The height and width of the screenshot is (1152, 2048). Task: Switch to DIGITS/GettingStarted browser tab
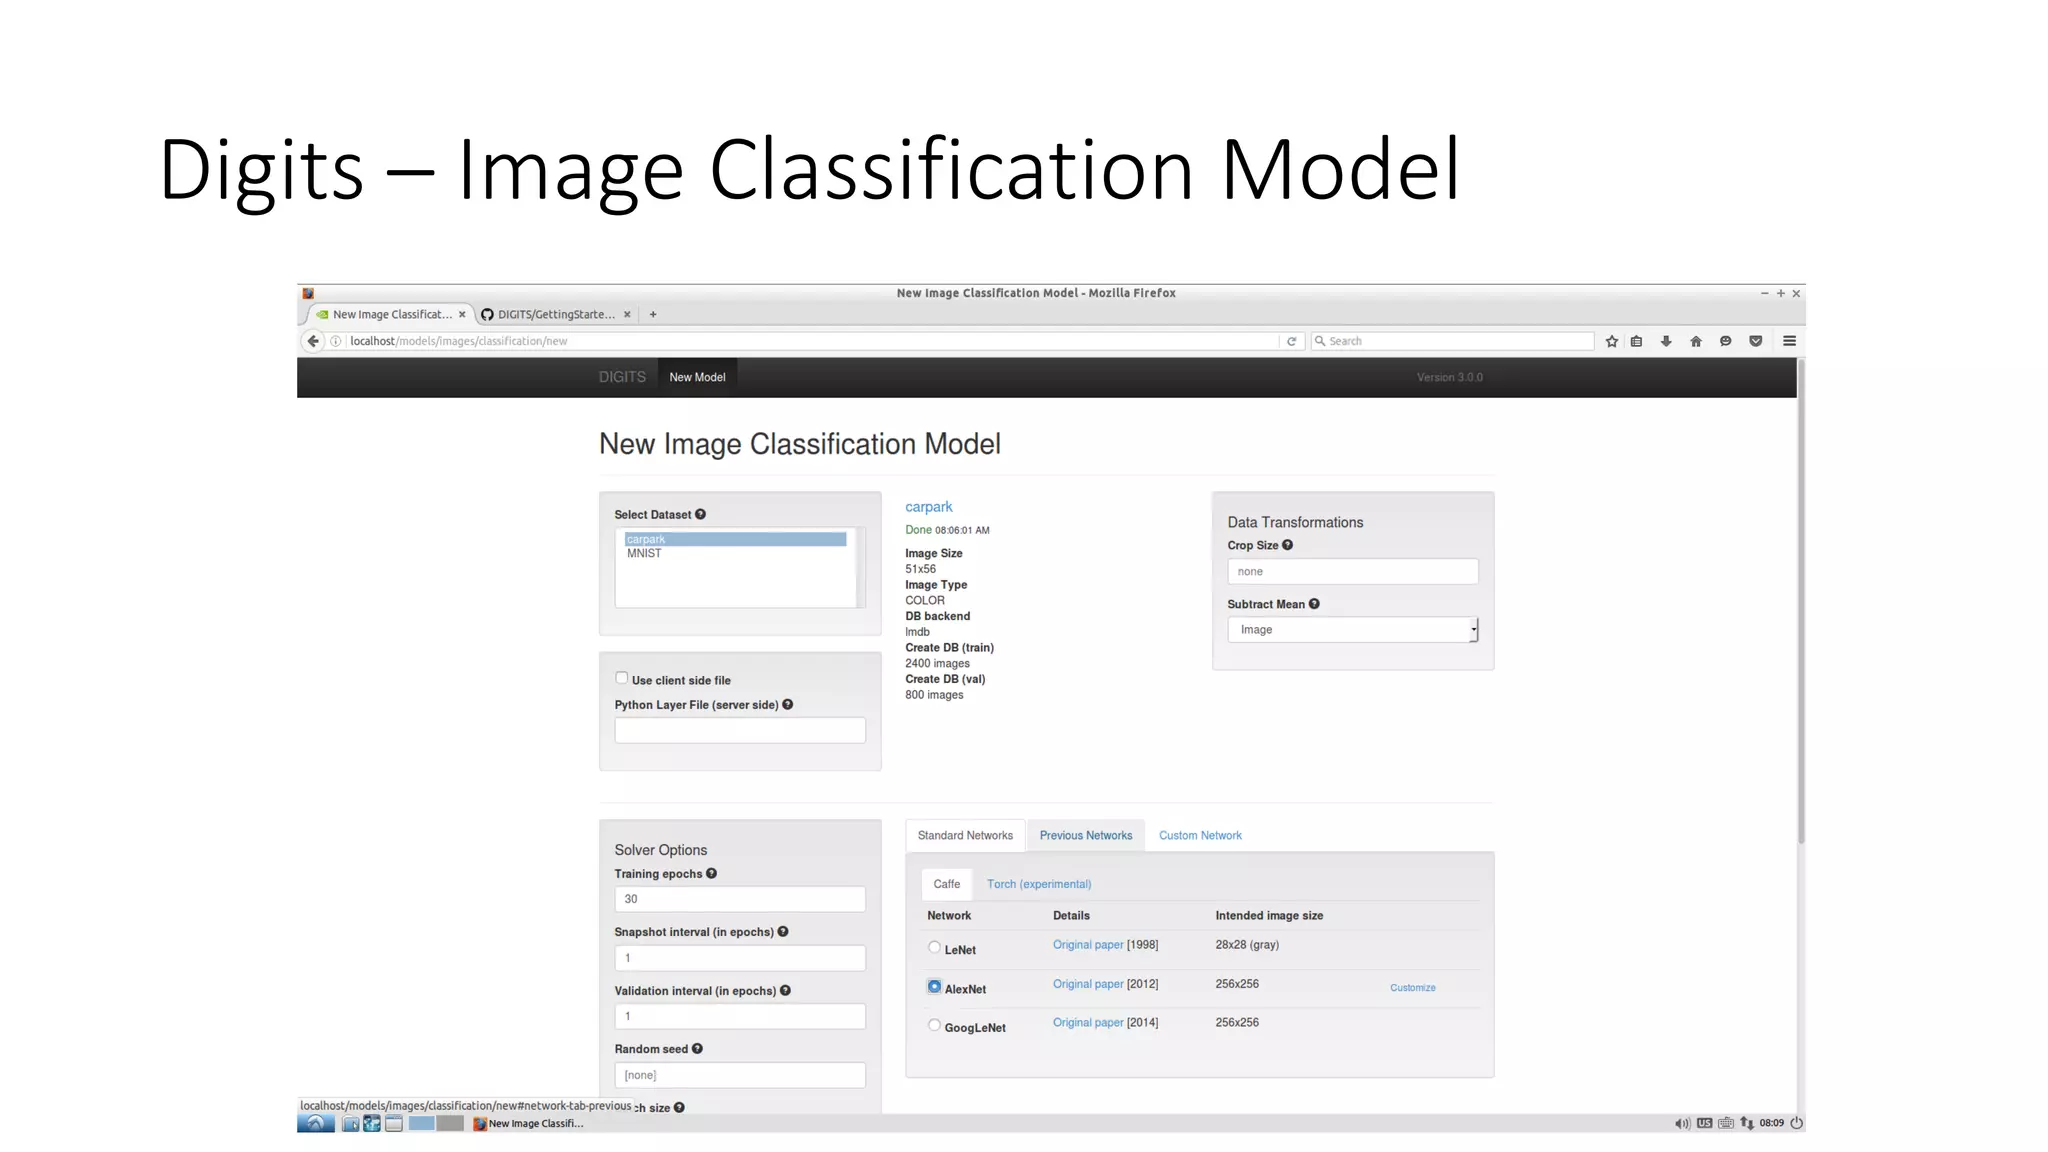556,314
